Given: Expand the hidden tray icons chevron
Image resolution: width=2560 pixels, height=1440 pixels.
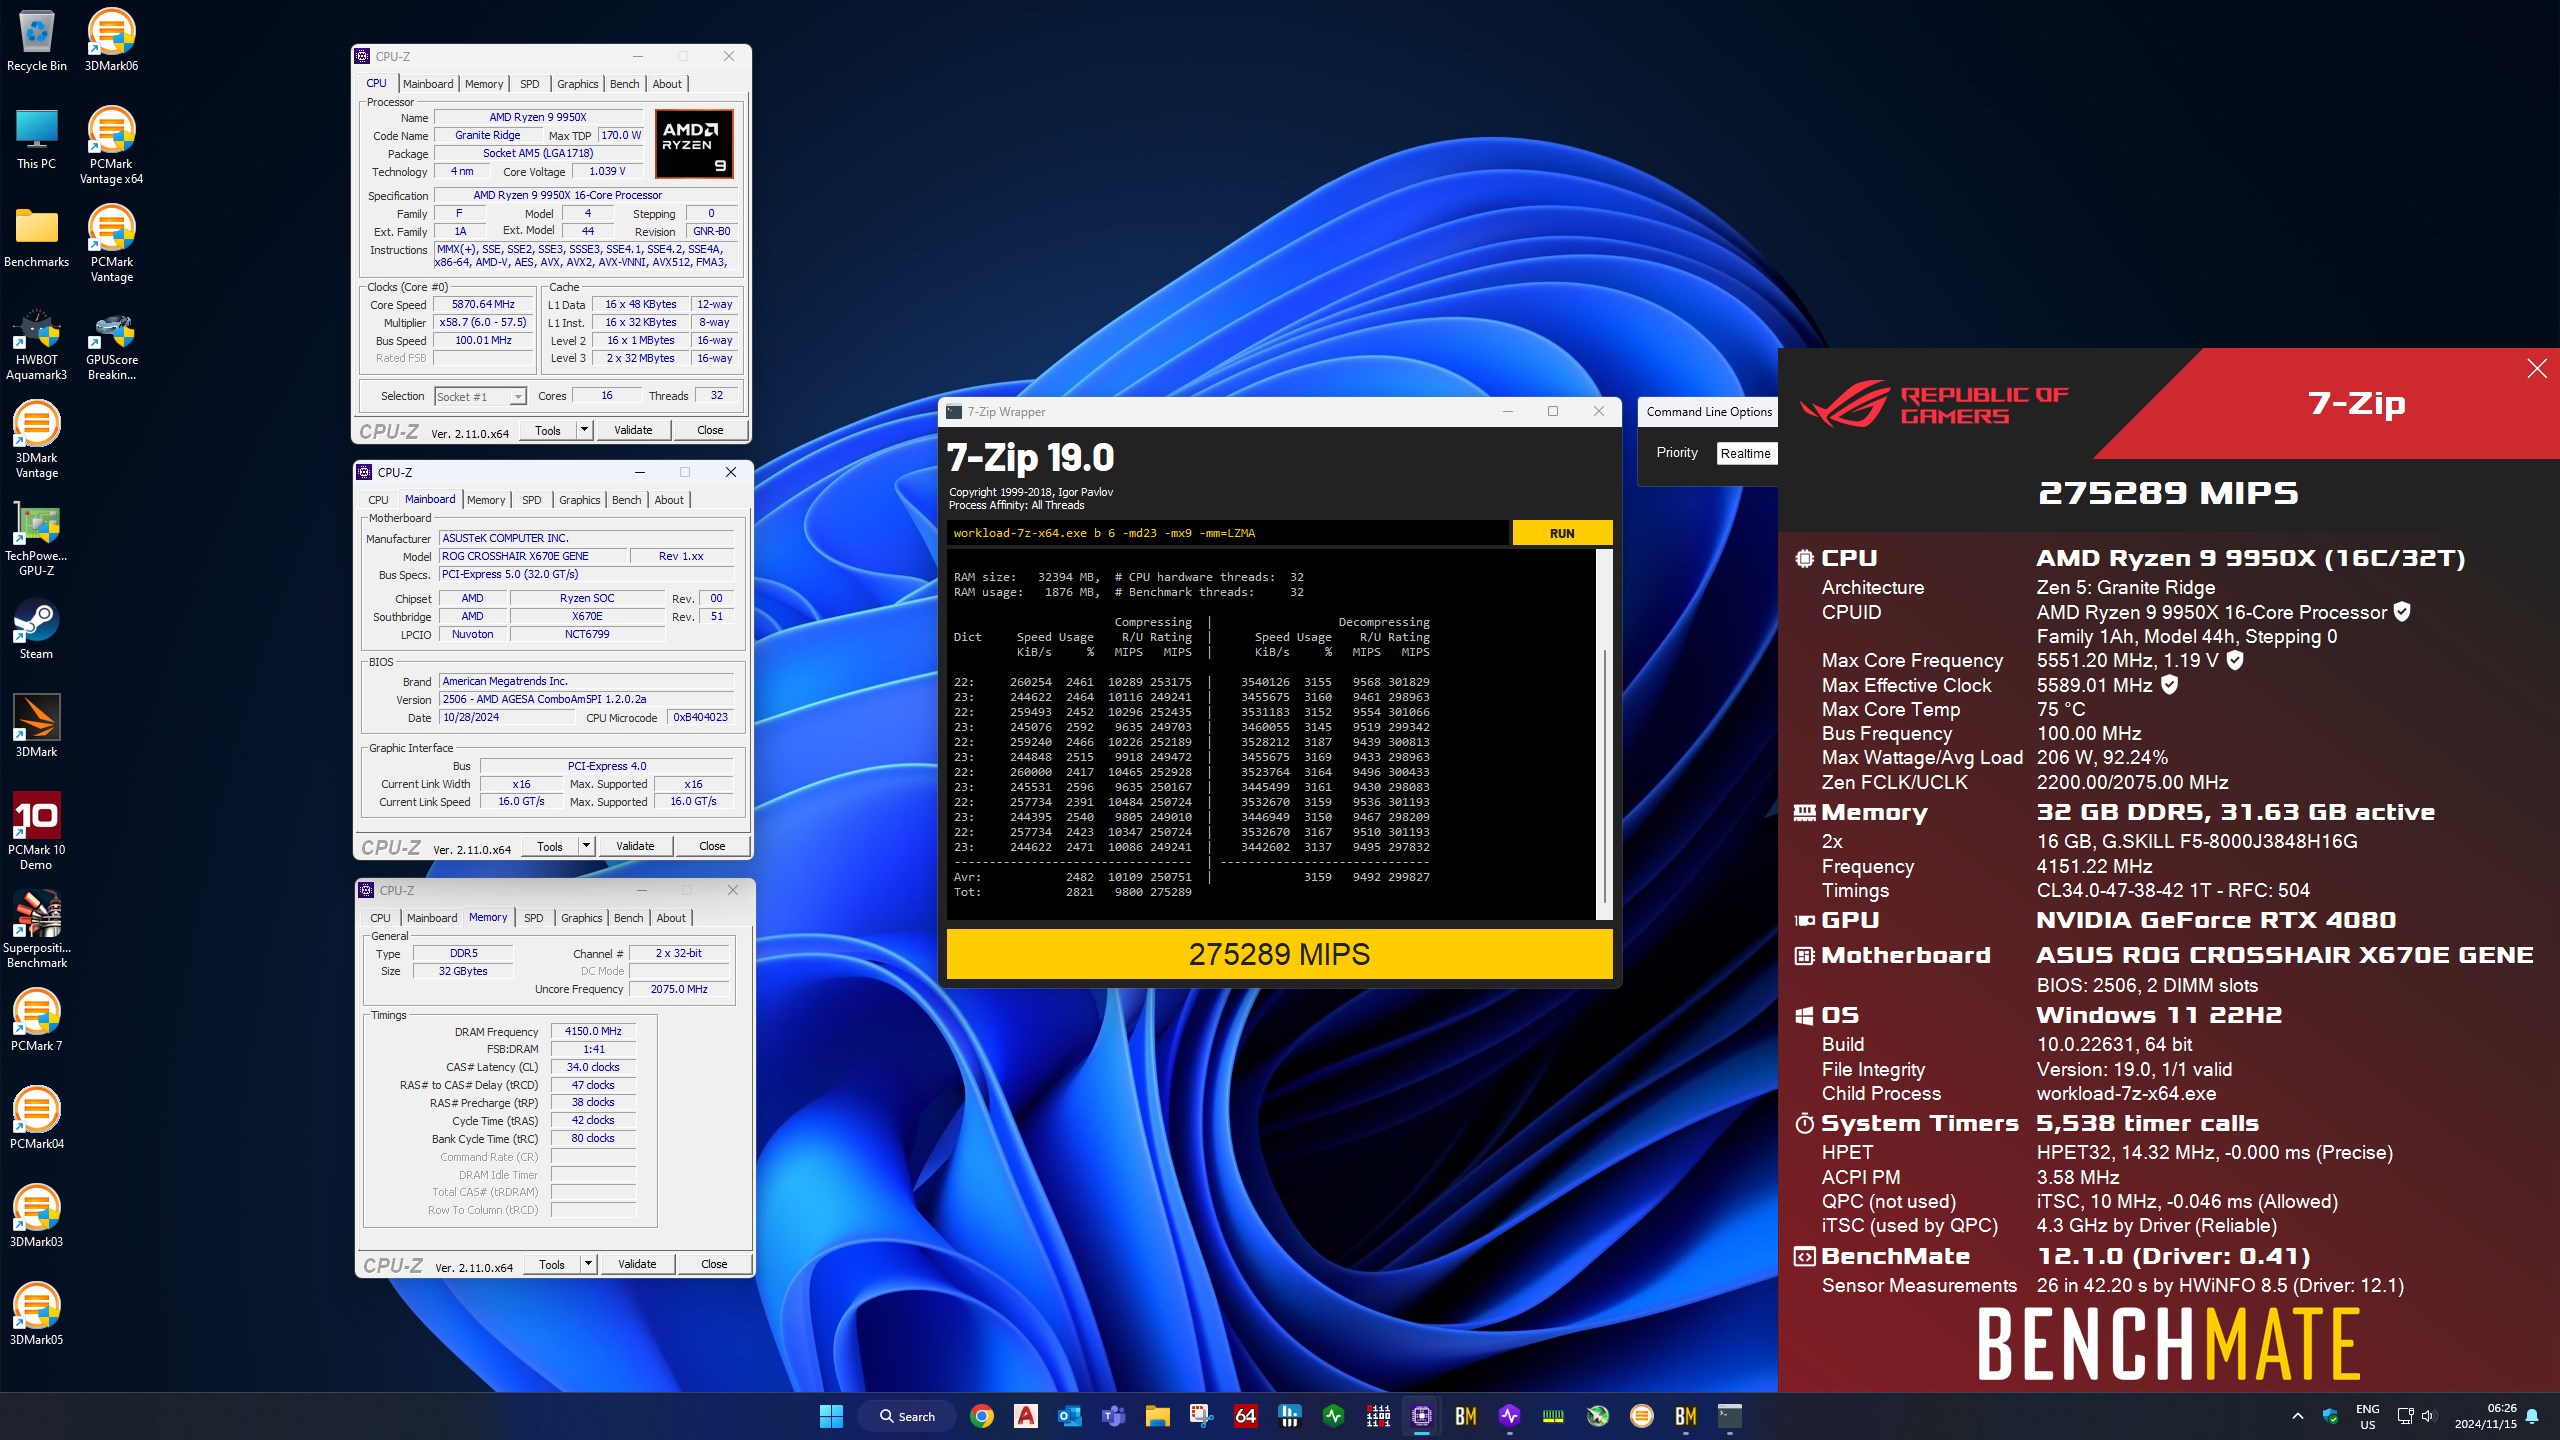Looking at the screenshot, I should [x=2297, y=1416].
